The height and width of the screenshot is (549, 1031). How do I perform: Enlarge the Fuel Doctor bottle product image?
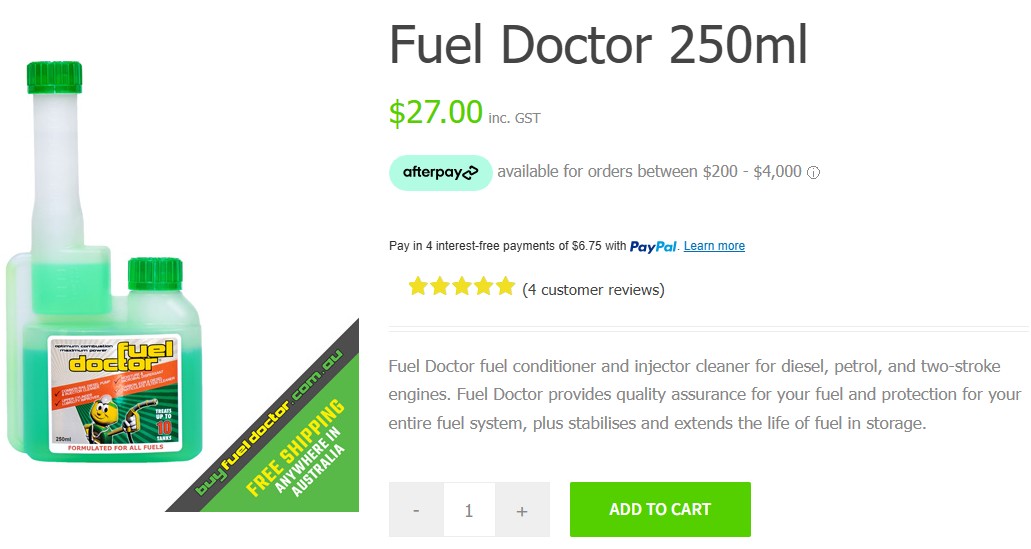click(x=105, y=262)
